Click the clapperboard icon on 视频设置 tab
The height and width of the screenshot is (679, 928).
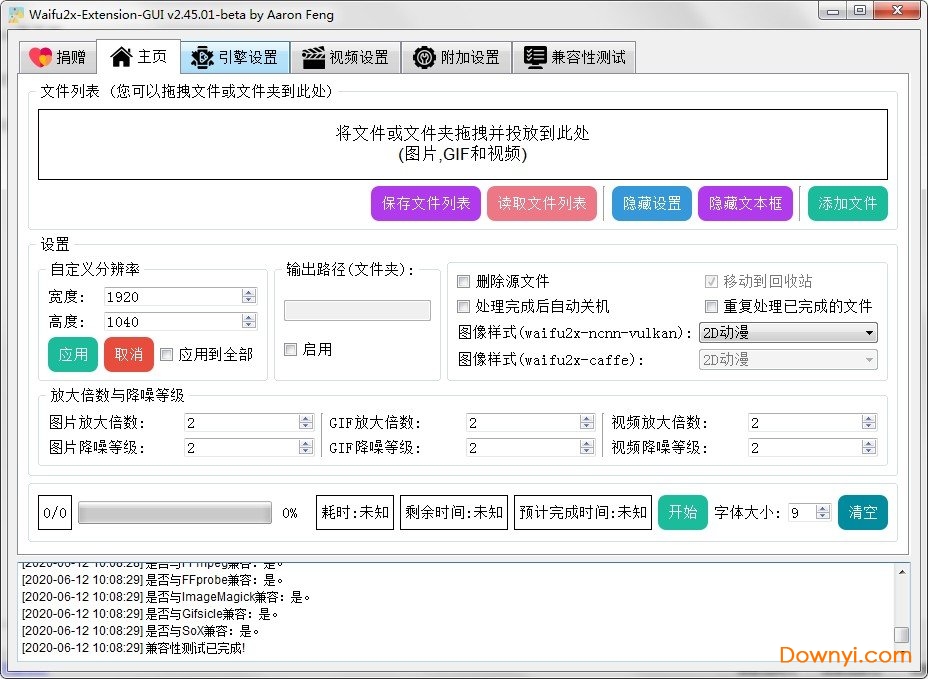click(315, 57)
